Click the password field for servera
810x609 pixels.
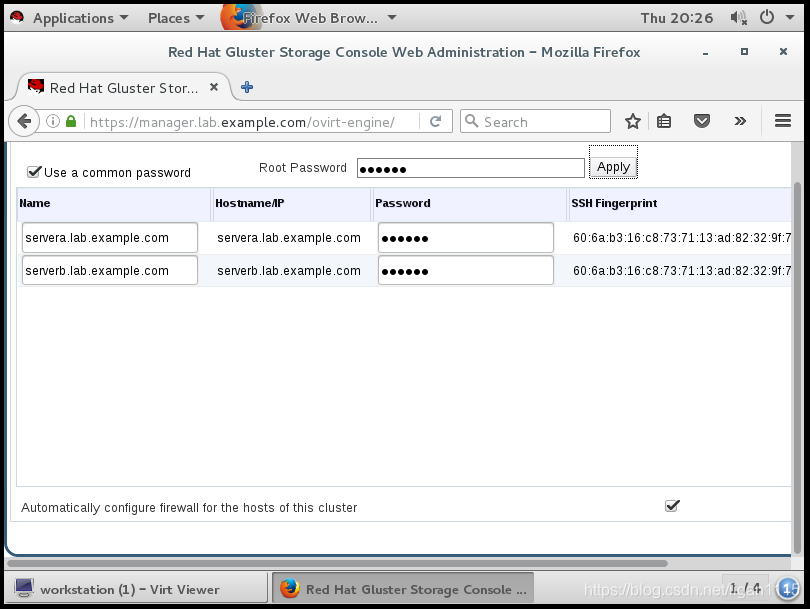pos(465,238)
